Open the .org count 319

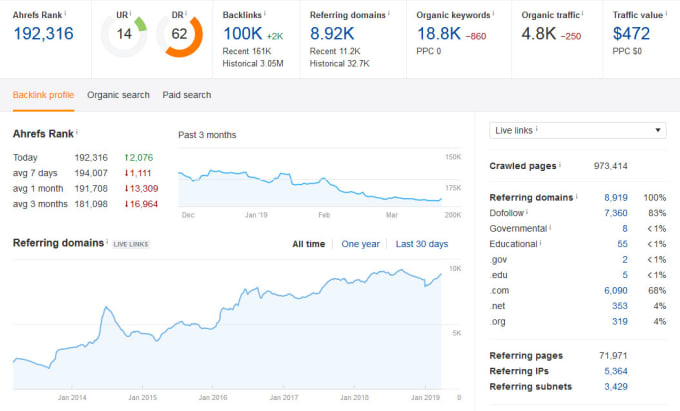(620, 322)
